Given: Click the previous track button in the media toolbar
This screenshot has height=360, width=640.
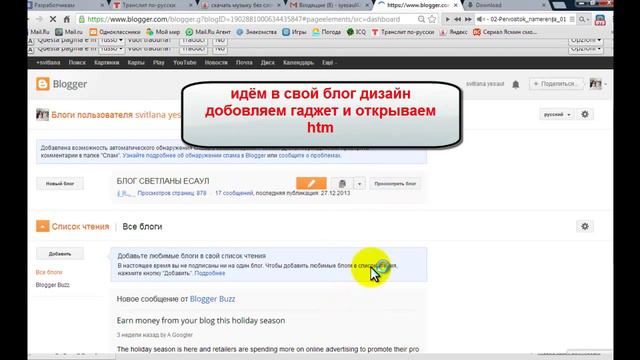Looking at the screenshot, I should 458,19.
